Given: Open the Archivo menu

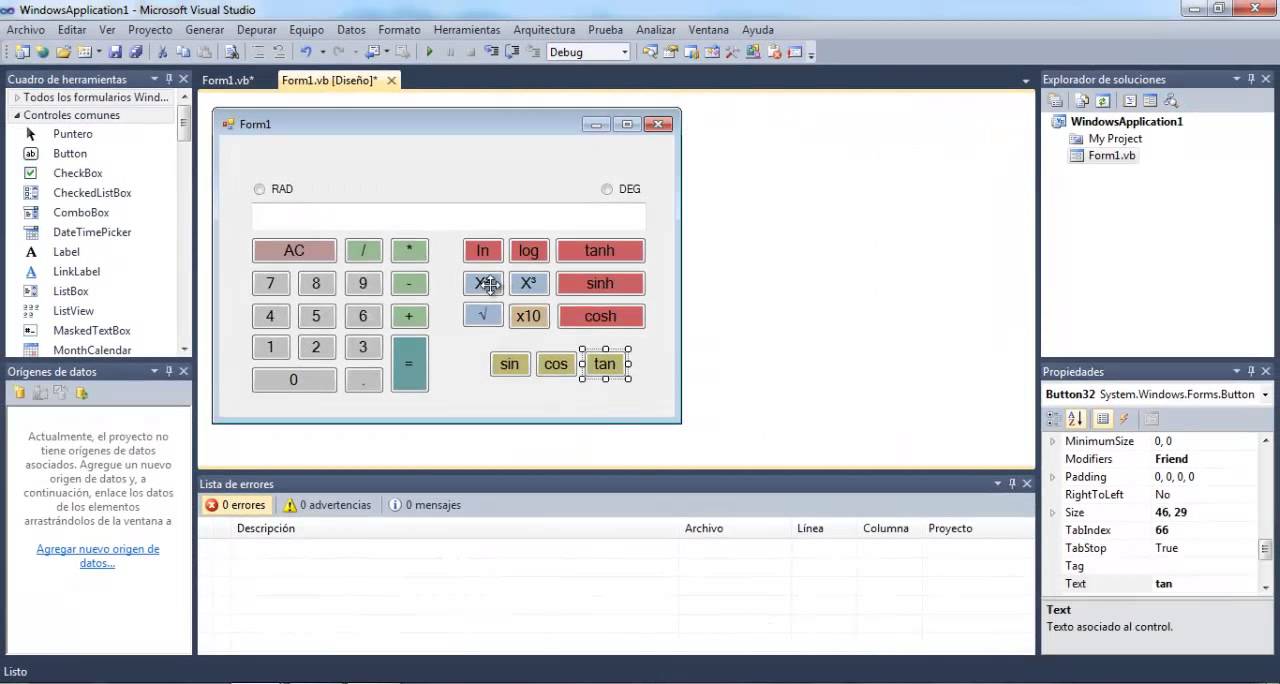Looking at the screenshot, I should pyautogui.click(x=26, y=30).
